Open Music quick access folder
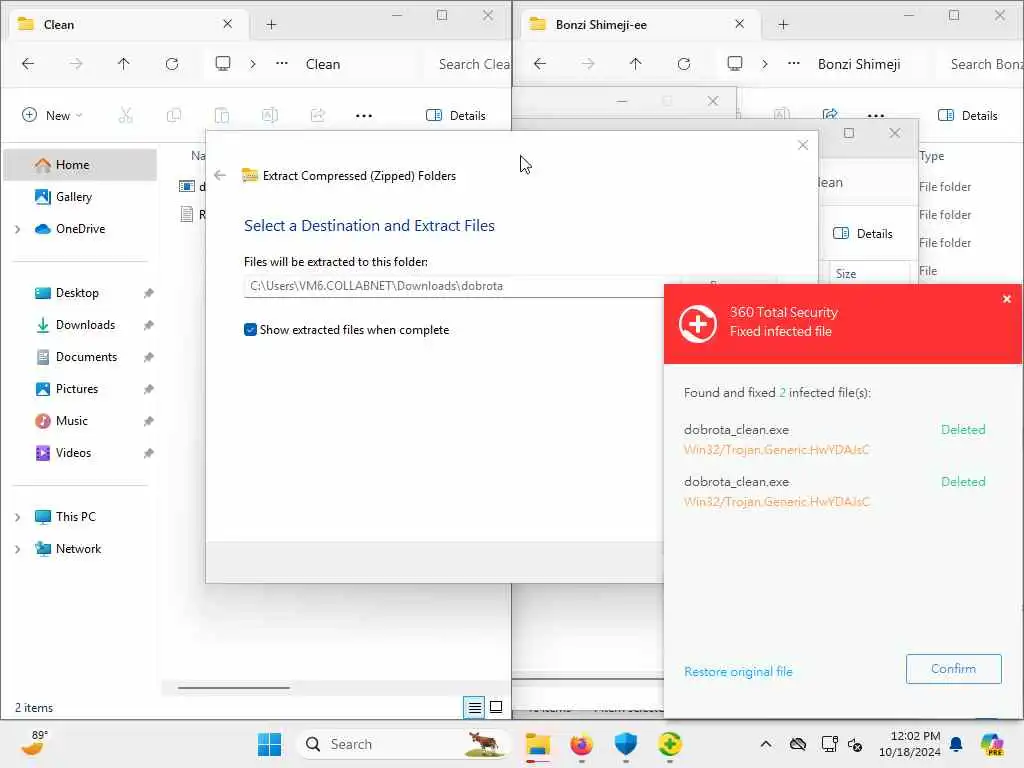 click(x=71, y=421)
